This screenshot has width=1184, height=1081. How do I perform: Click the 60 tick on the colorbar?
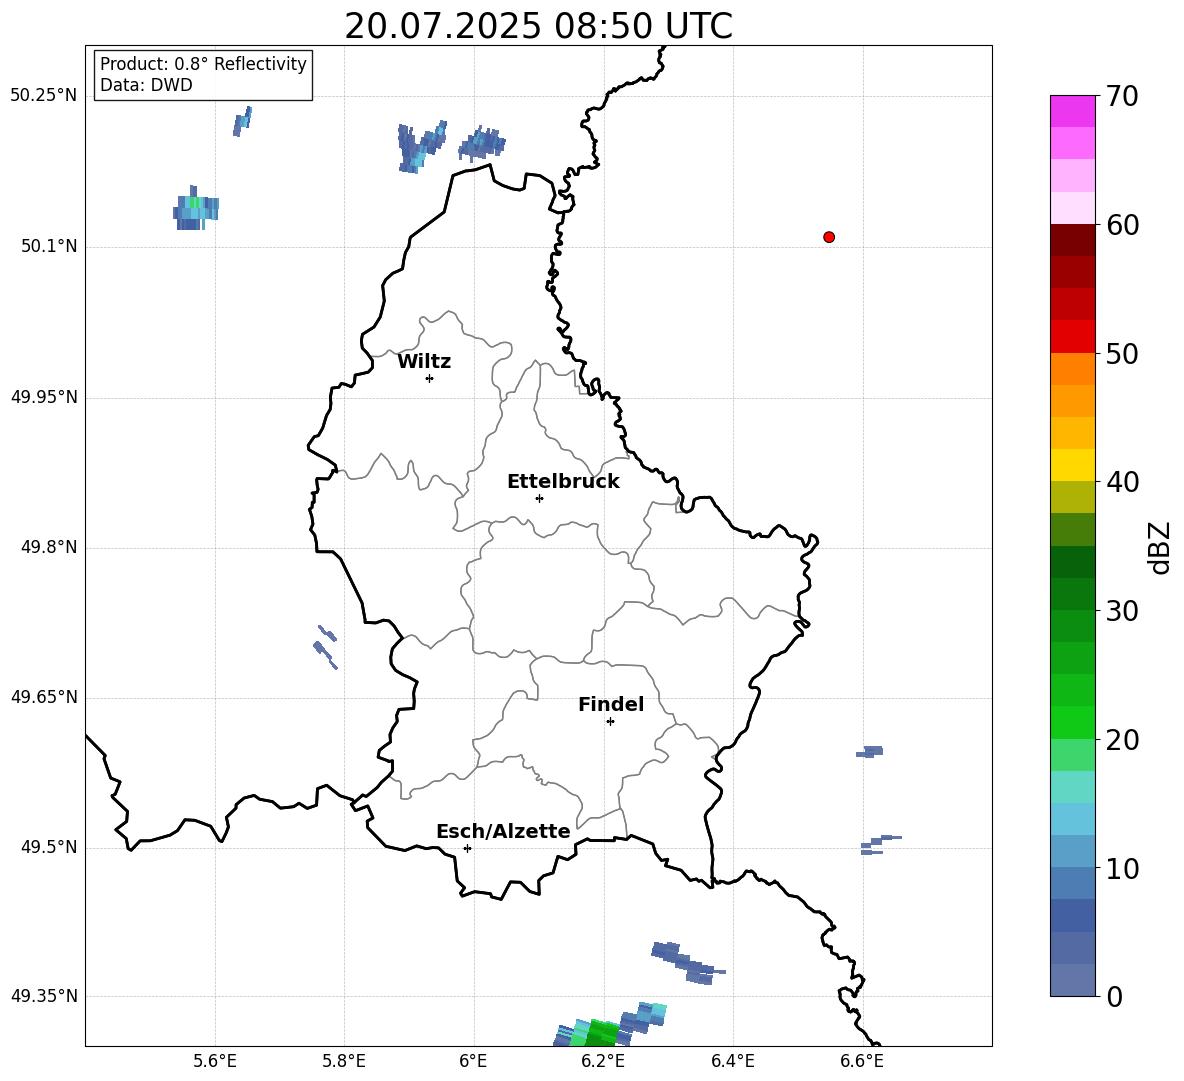1122,225
